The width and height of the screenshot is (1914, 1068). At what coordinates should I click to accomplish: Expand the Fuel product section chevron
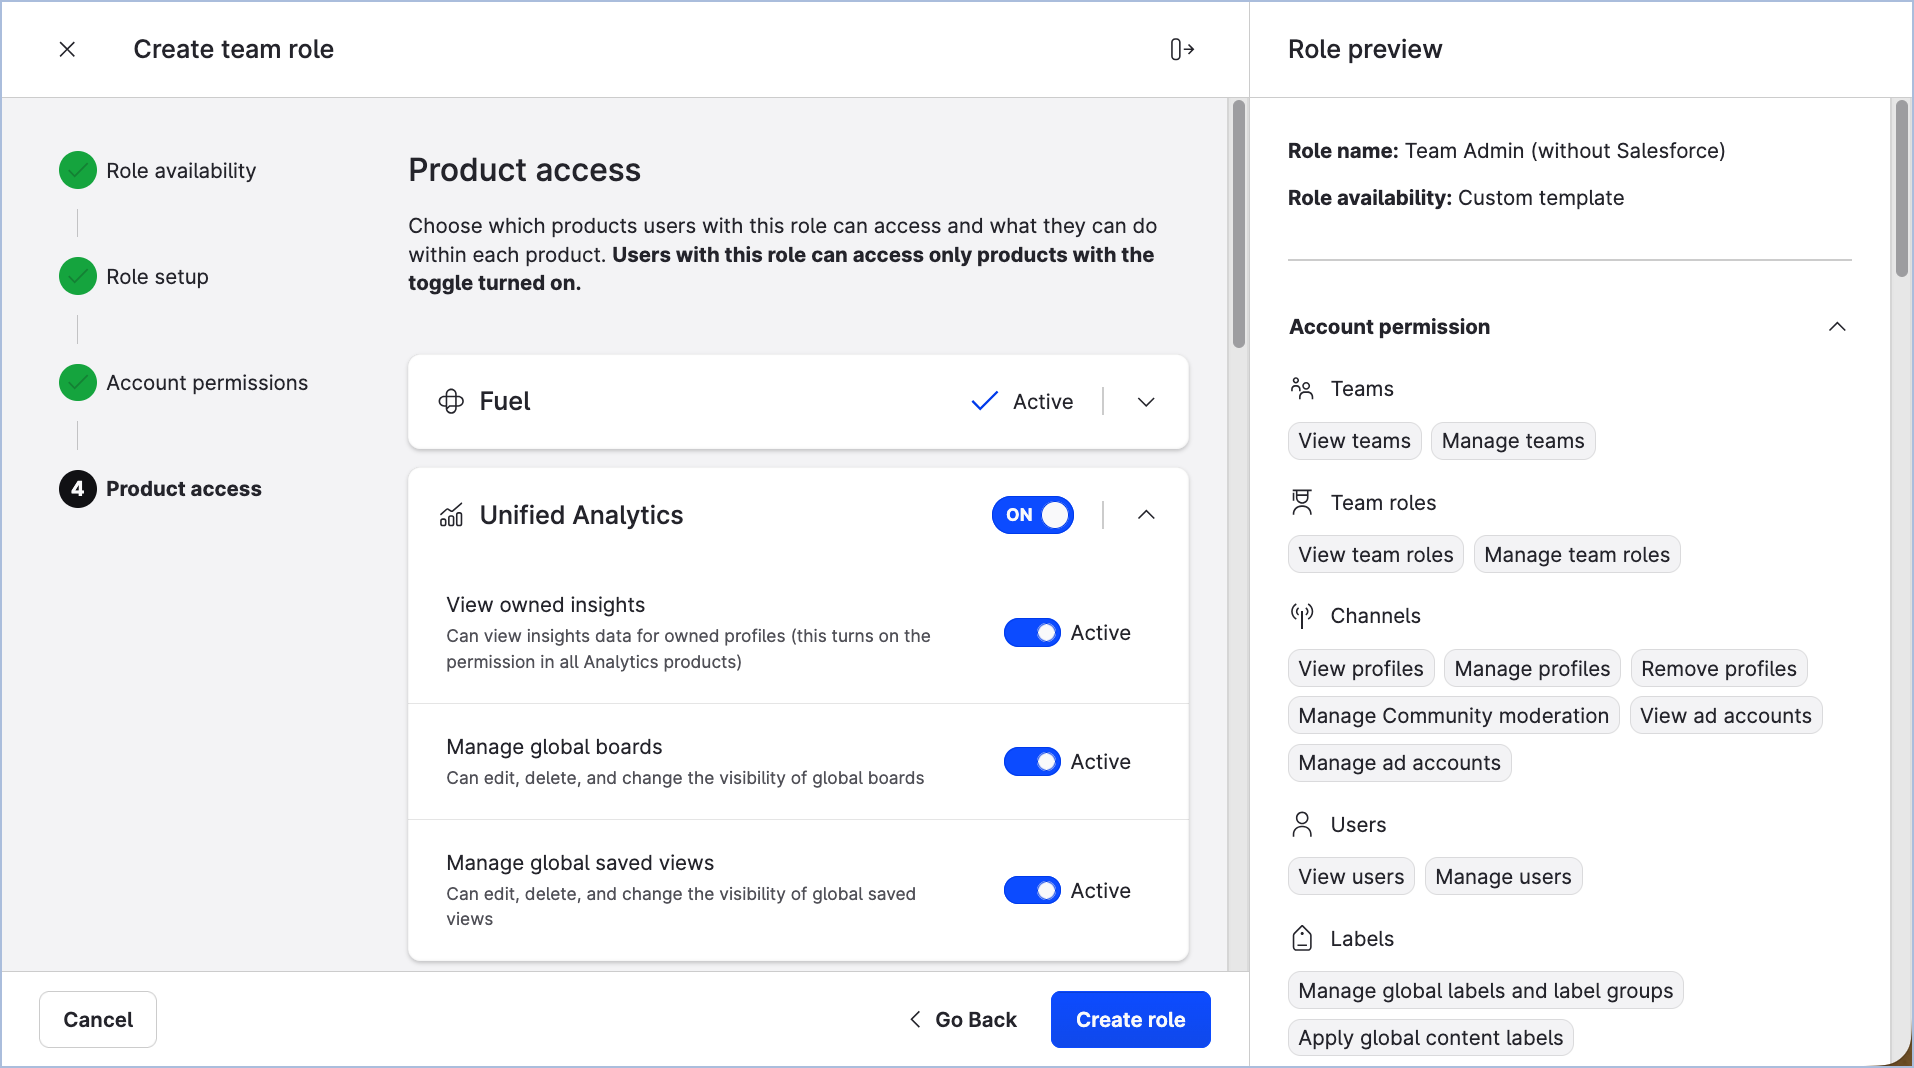[x=1146, y=402]
